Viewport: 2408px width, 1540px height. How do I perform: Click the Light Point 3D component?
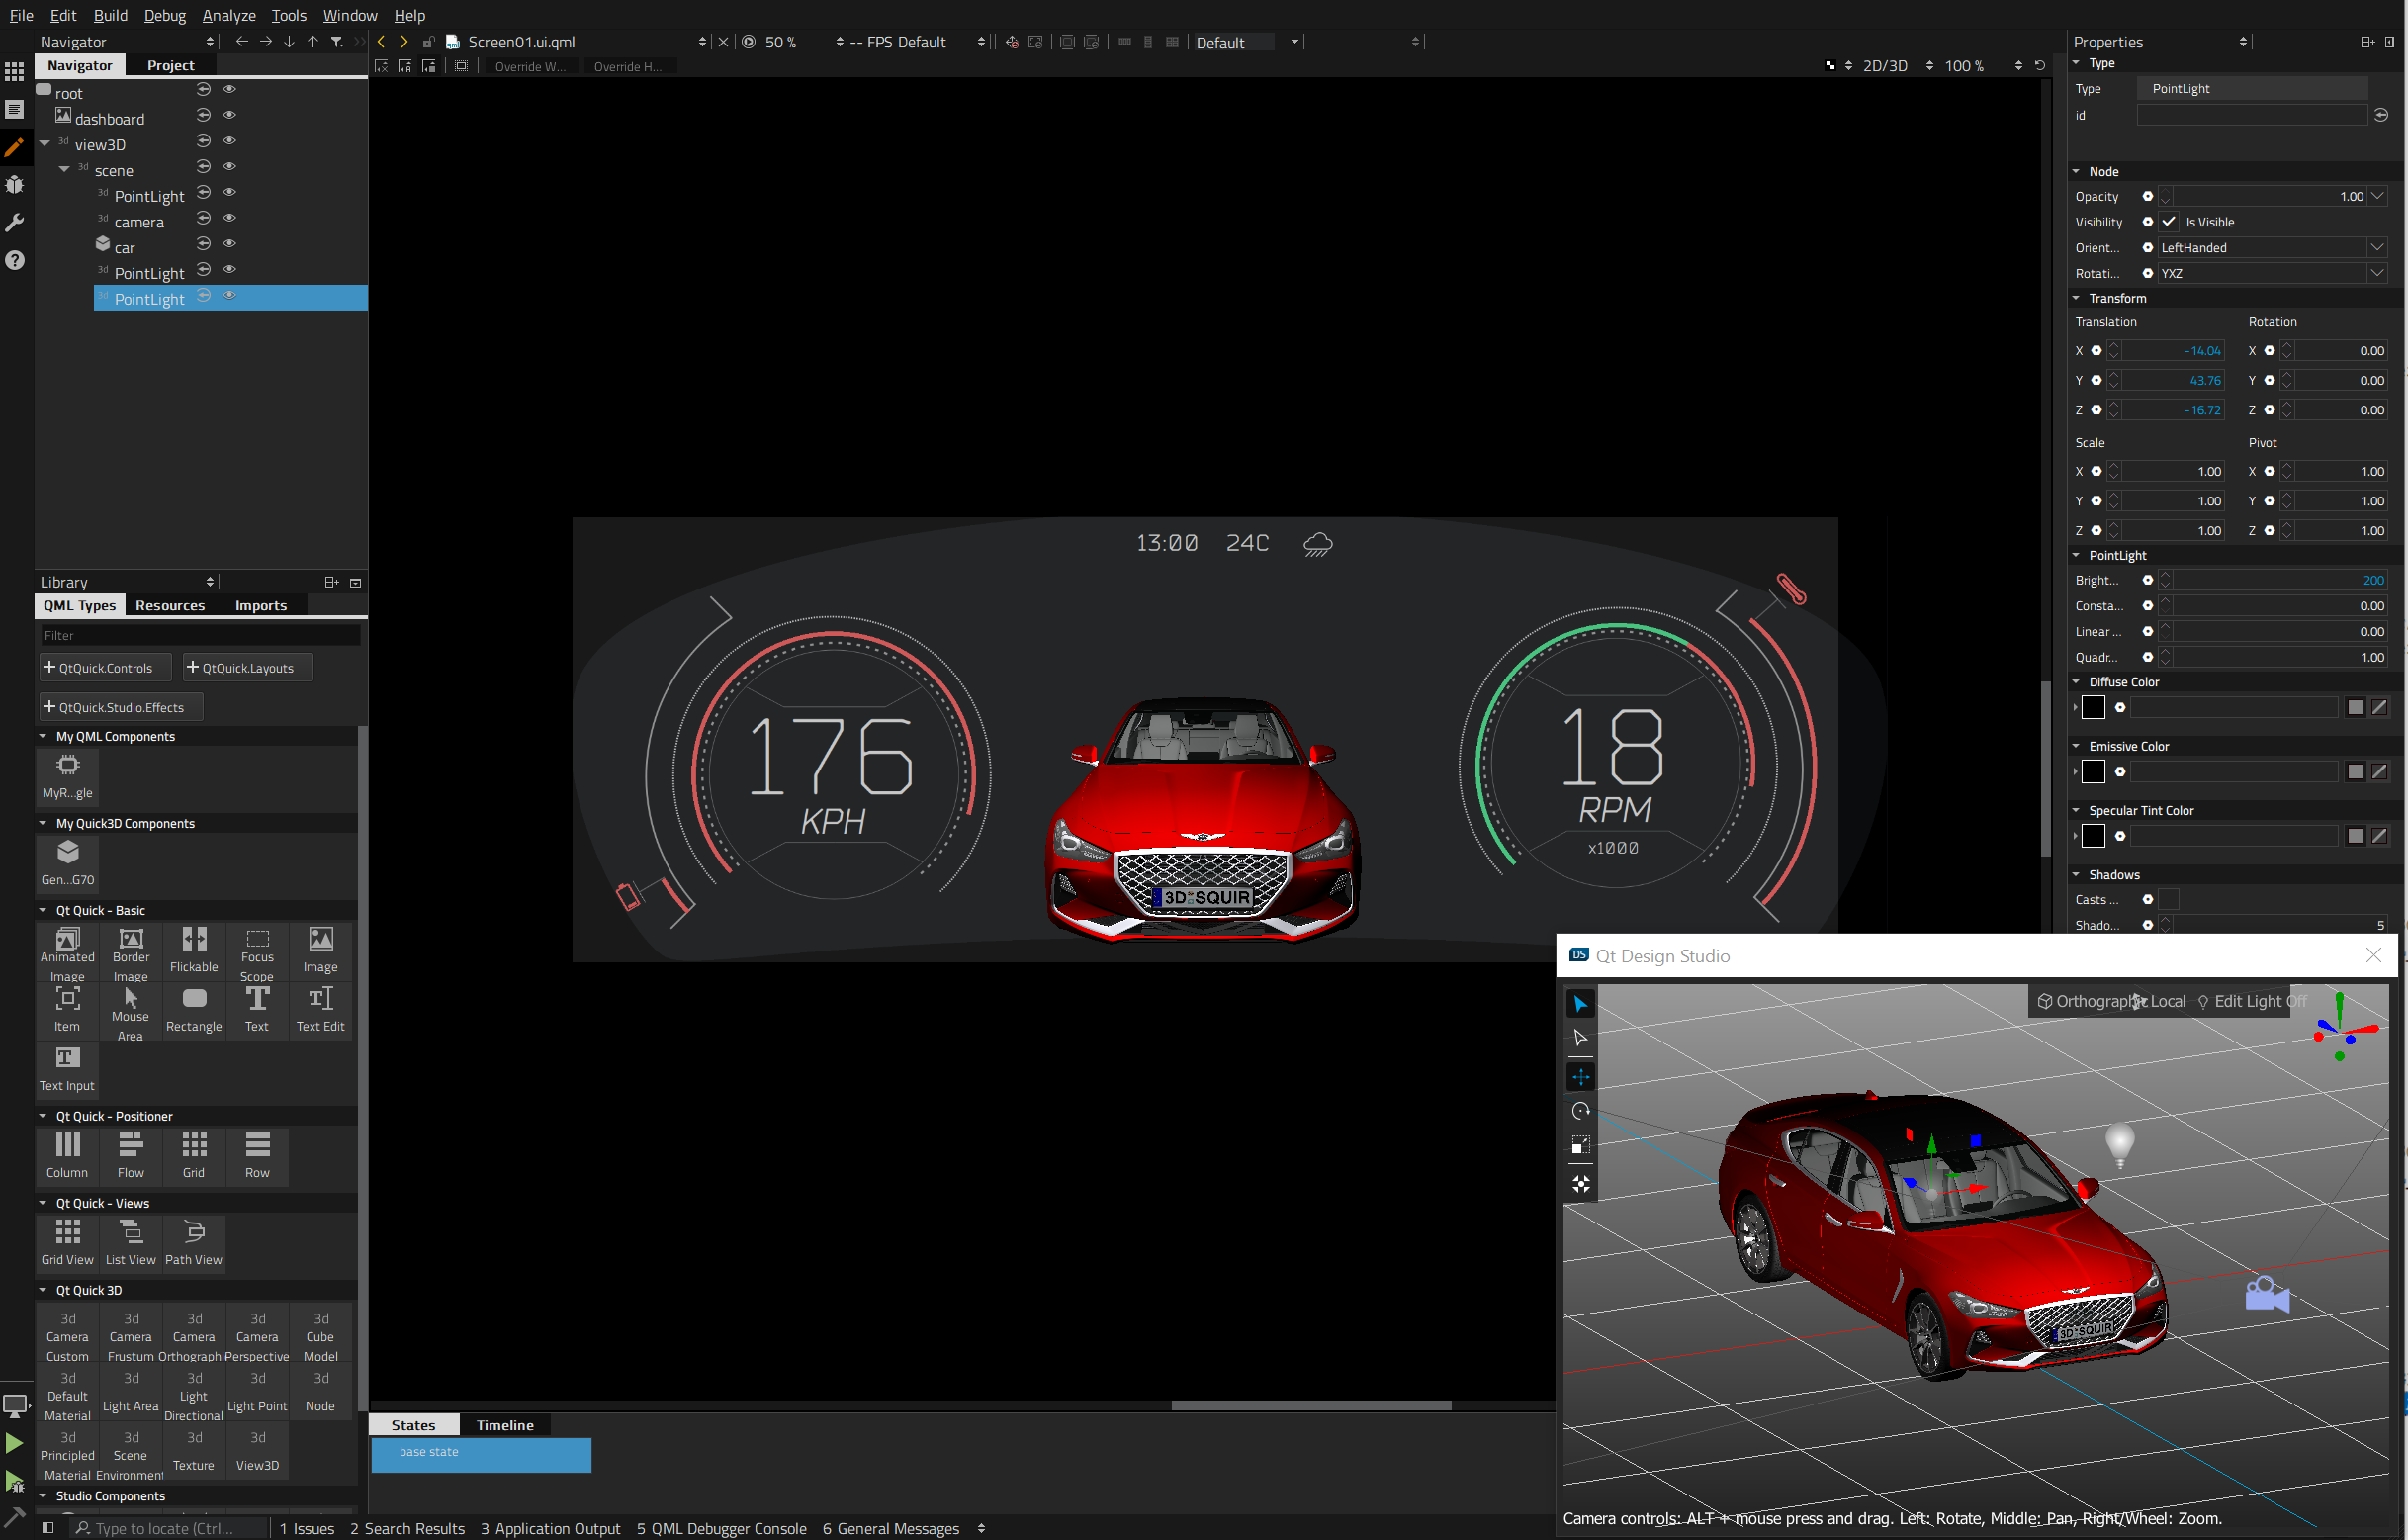click(257, 1392)
